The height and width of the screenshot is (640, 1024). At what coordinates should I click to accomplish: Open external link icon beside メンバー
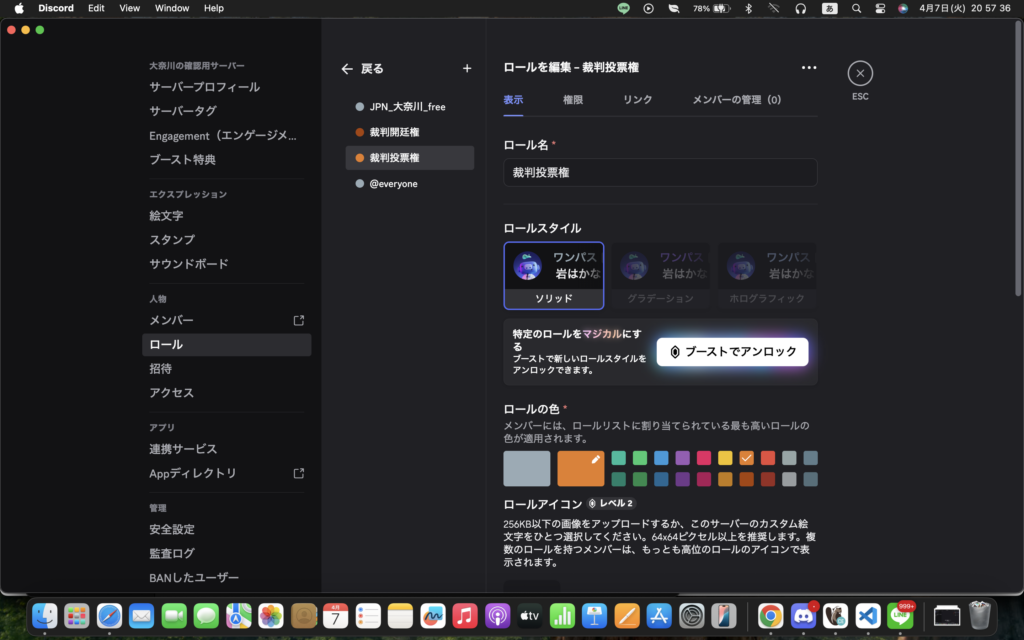[298, 320]
